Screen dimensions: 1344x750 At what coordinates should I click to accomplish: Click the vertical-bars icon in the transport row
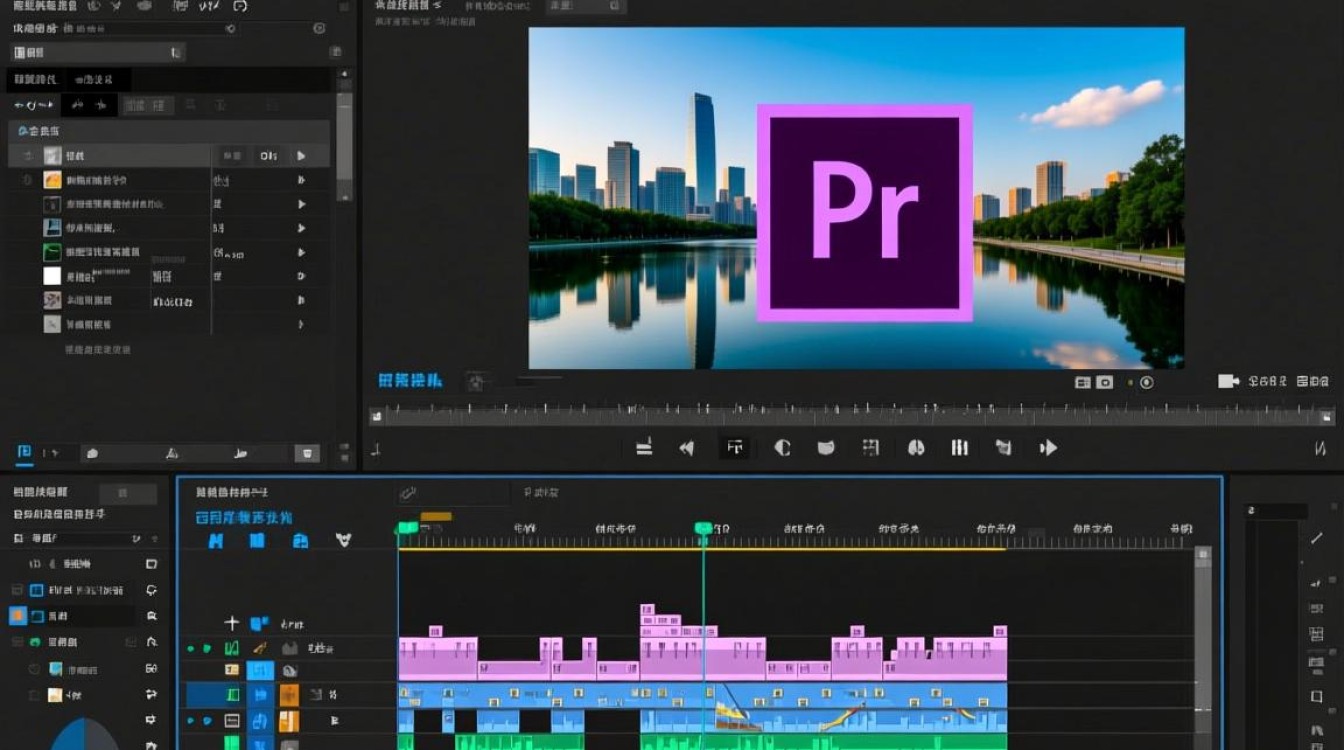pyautogui.click(x=960, y=448)
